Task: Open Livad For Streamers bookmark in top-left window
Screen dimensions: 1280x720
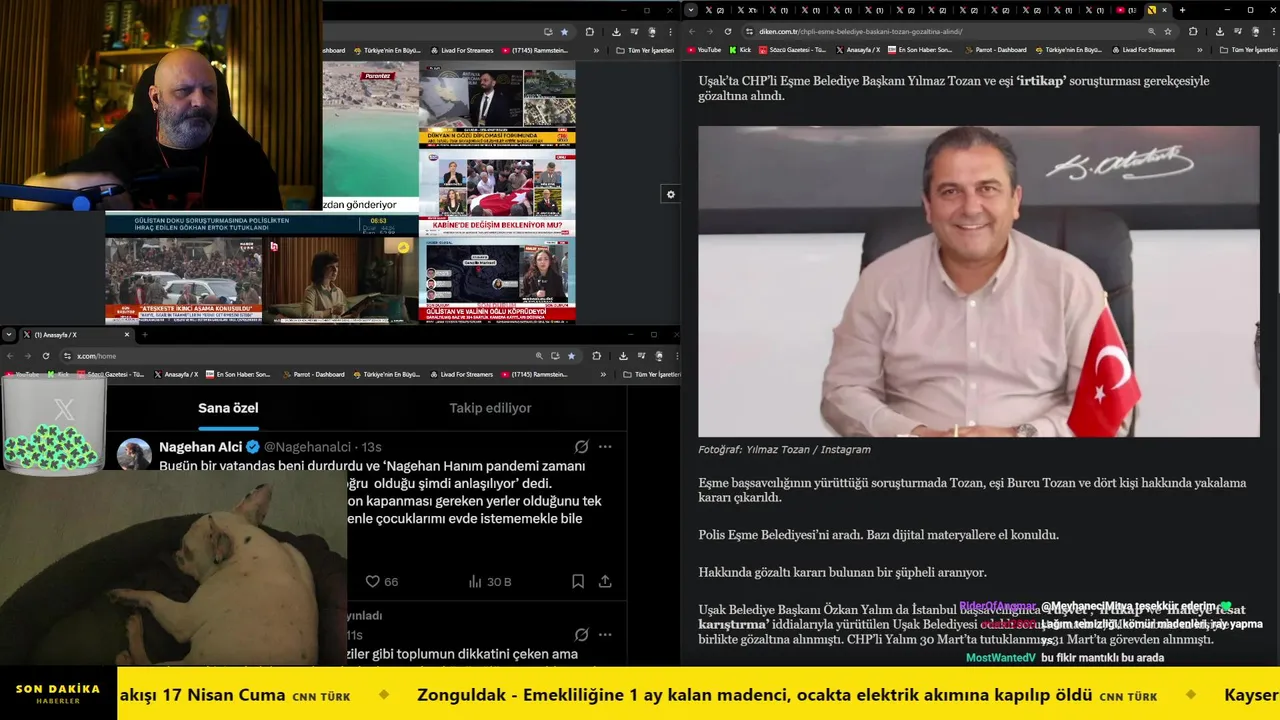Action: 461,50
